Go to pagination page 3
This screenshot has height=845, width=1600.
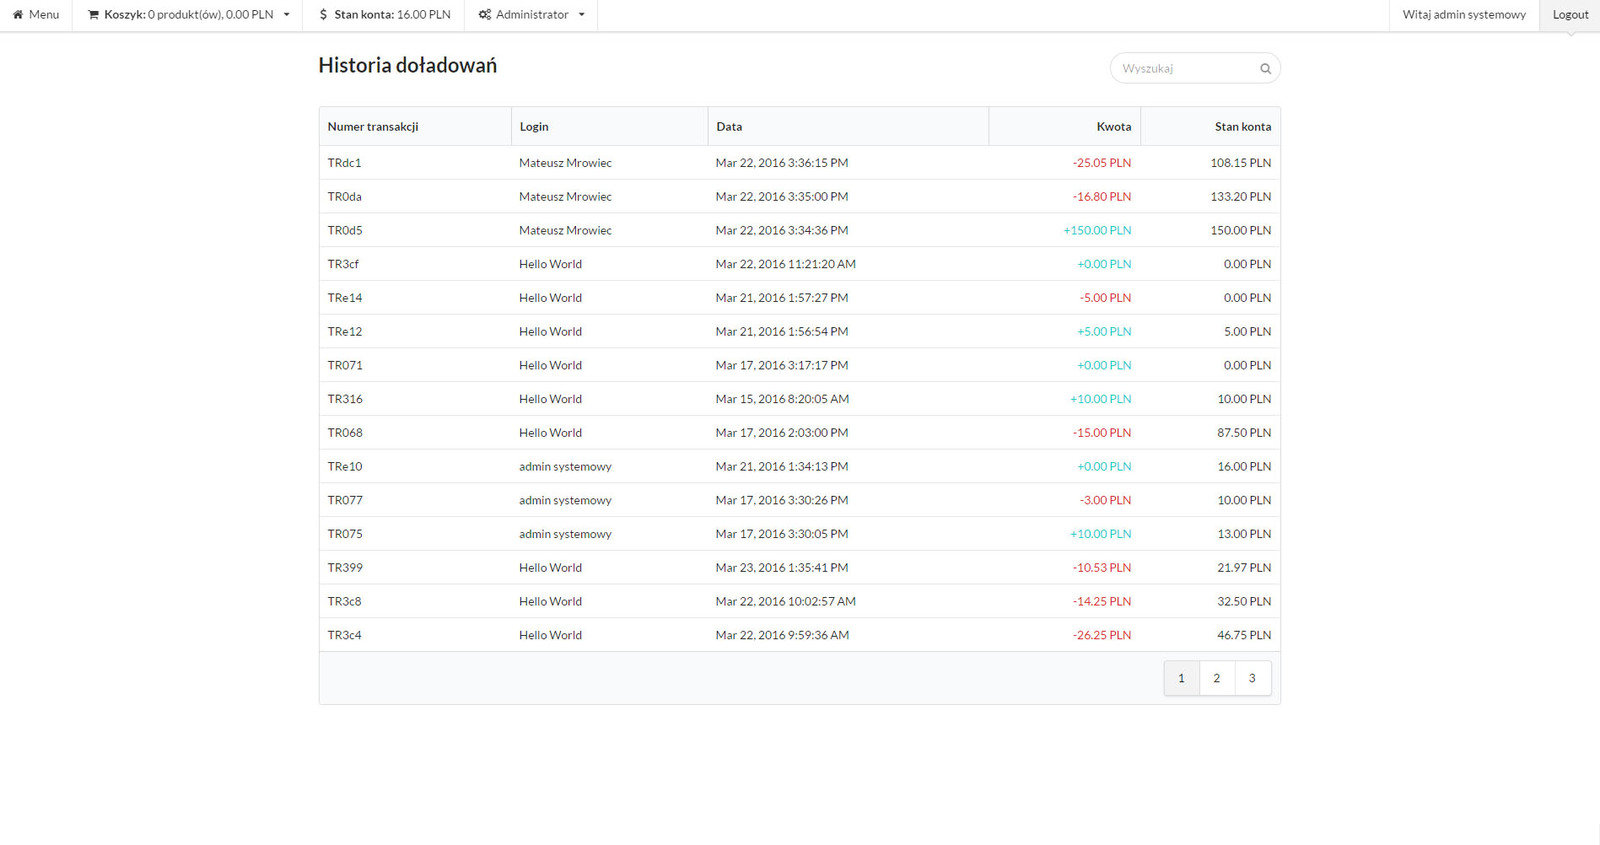click(x=1252, y=678)
